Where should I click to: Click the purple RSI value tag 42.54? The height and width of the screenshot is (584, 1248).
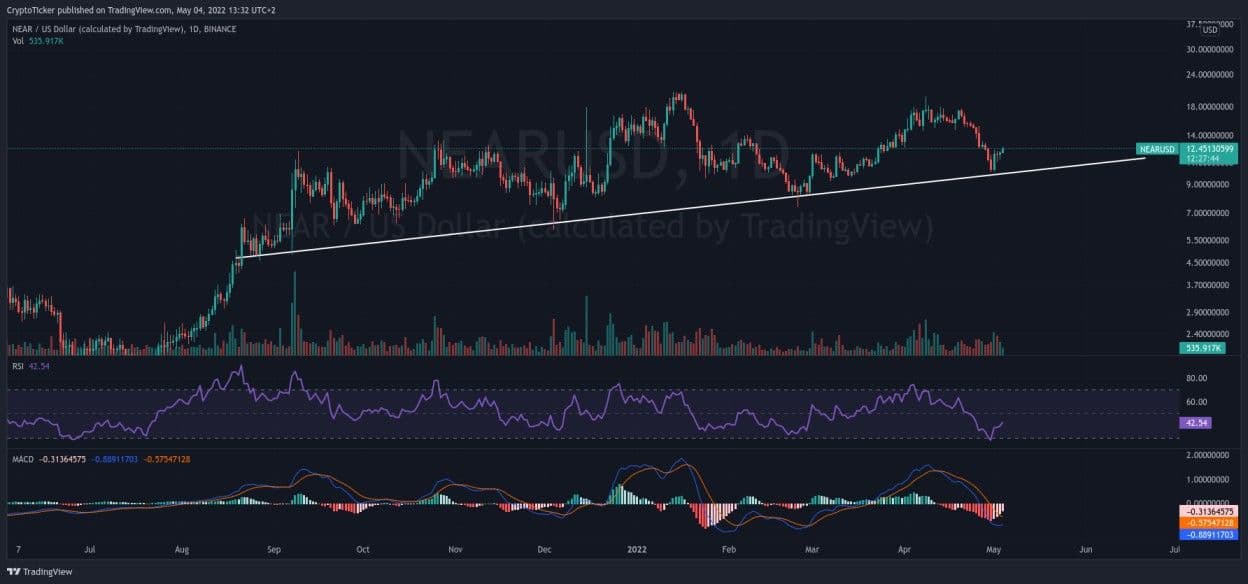[x=1196, y=423]
